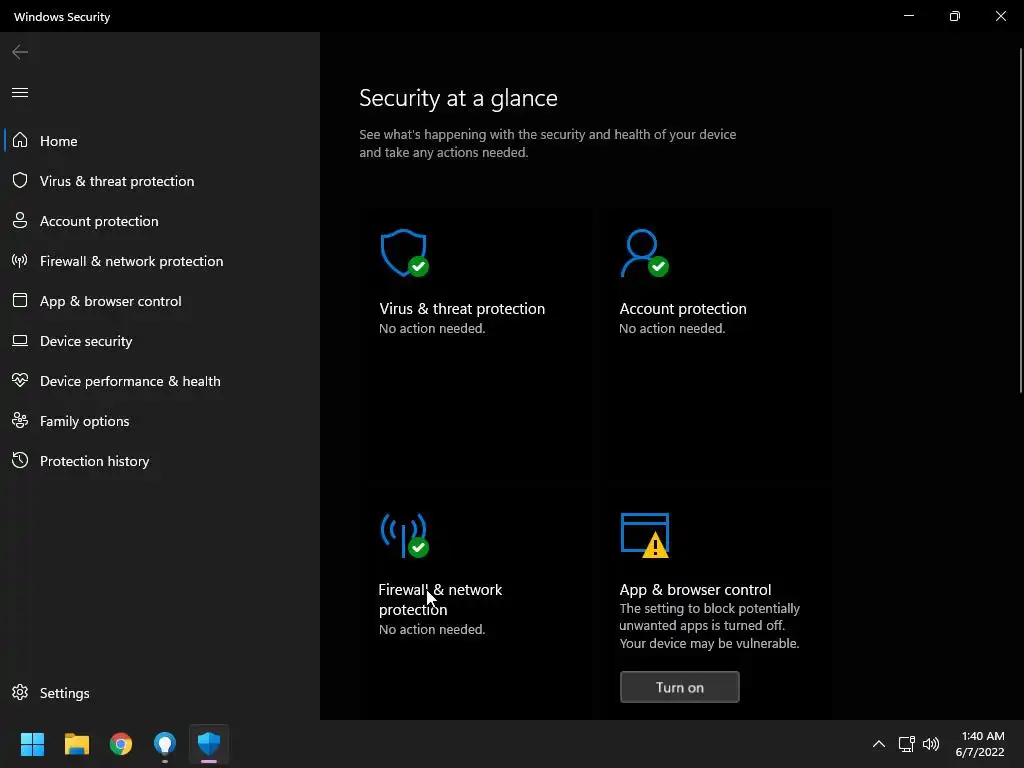Image resolution: width=1024 pixels, height=768 pixels.
Task: Open Settings at bottom of sidebar
Action: 160,693
